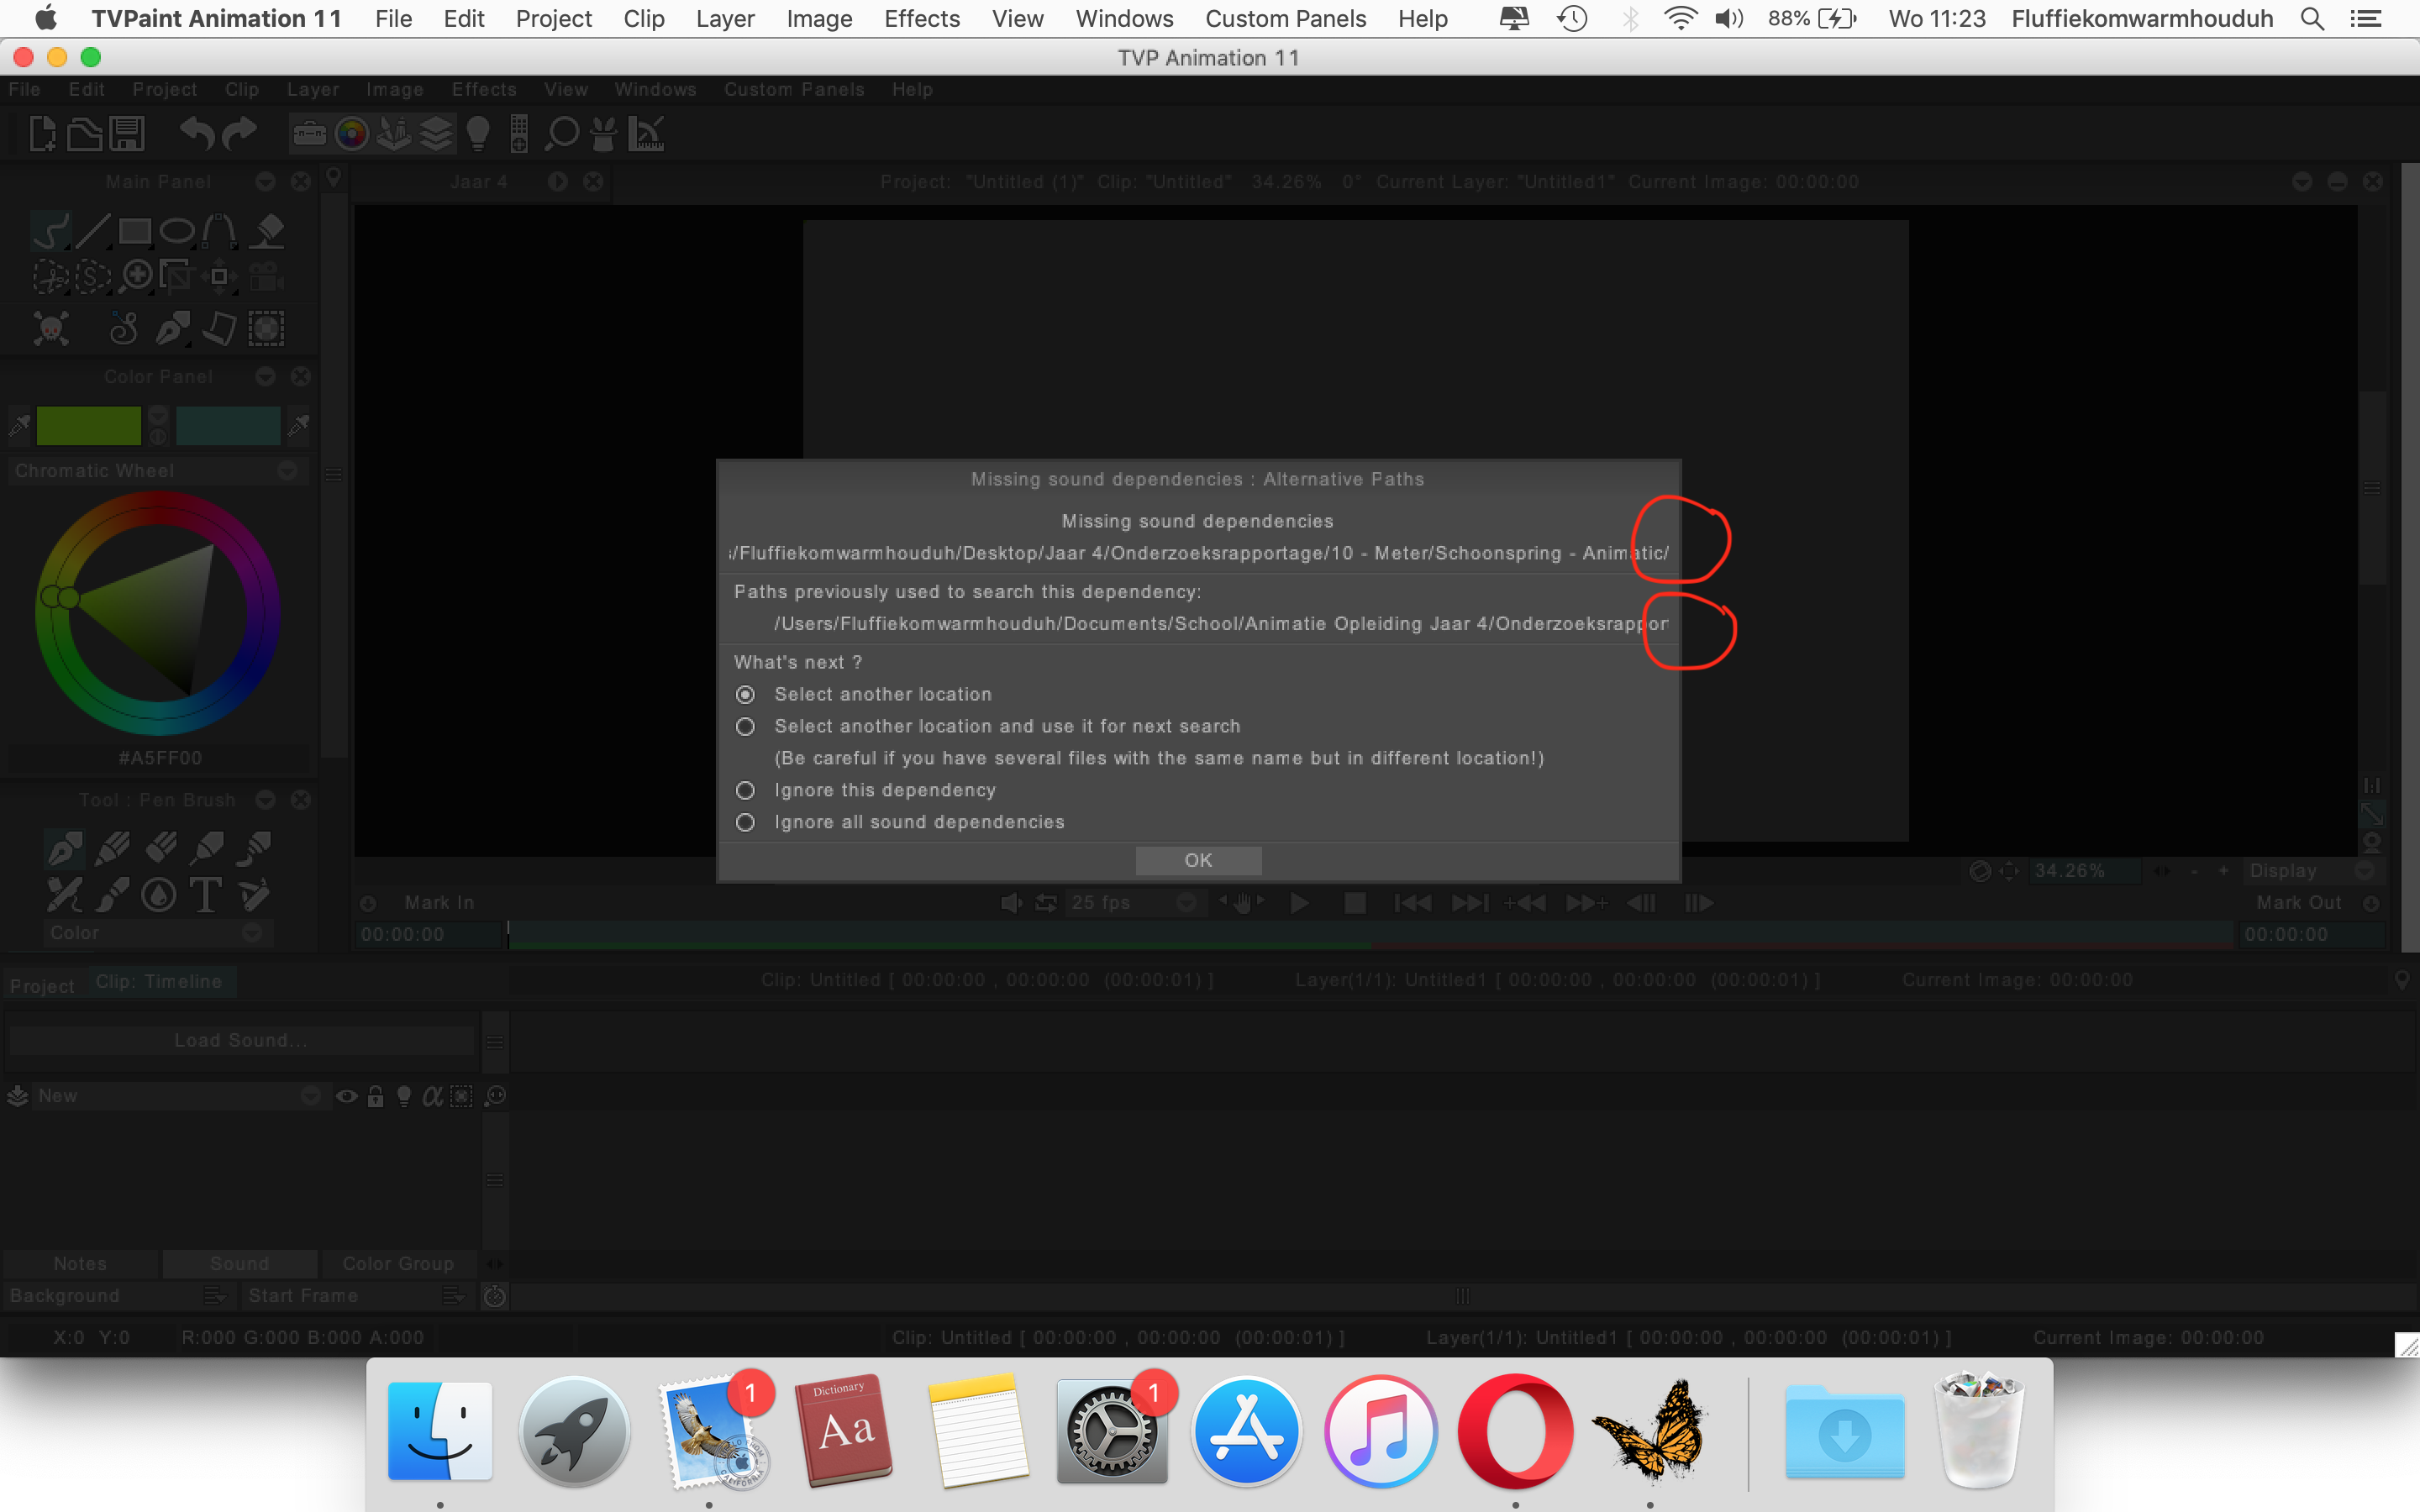
Task: Open the Chromatic Wheel dropdown
Action: coord(157,470)
